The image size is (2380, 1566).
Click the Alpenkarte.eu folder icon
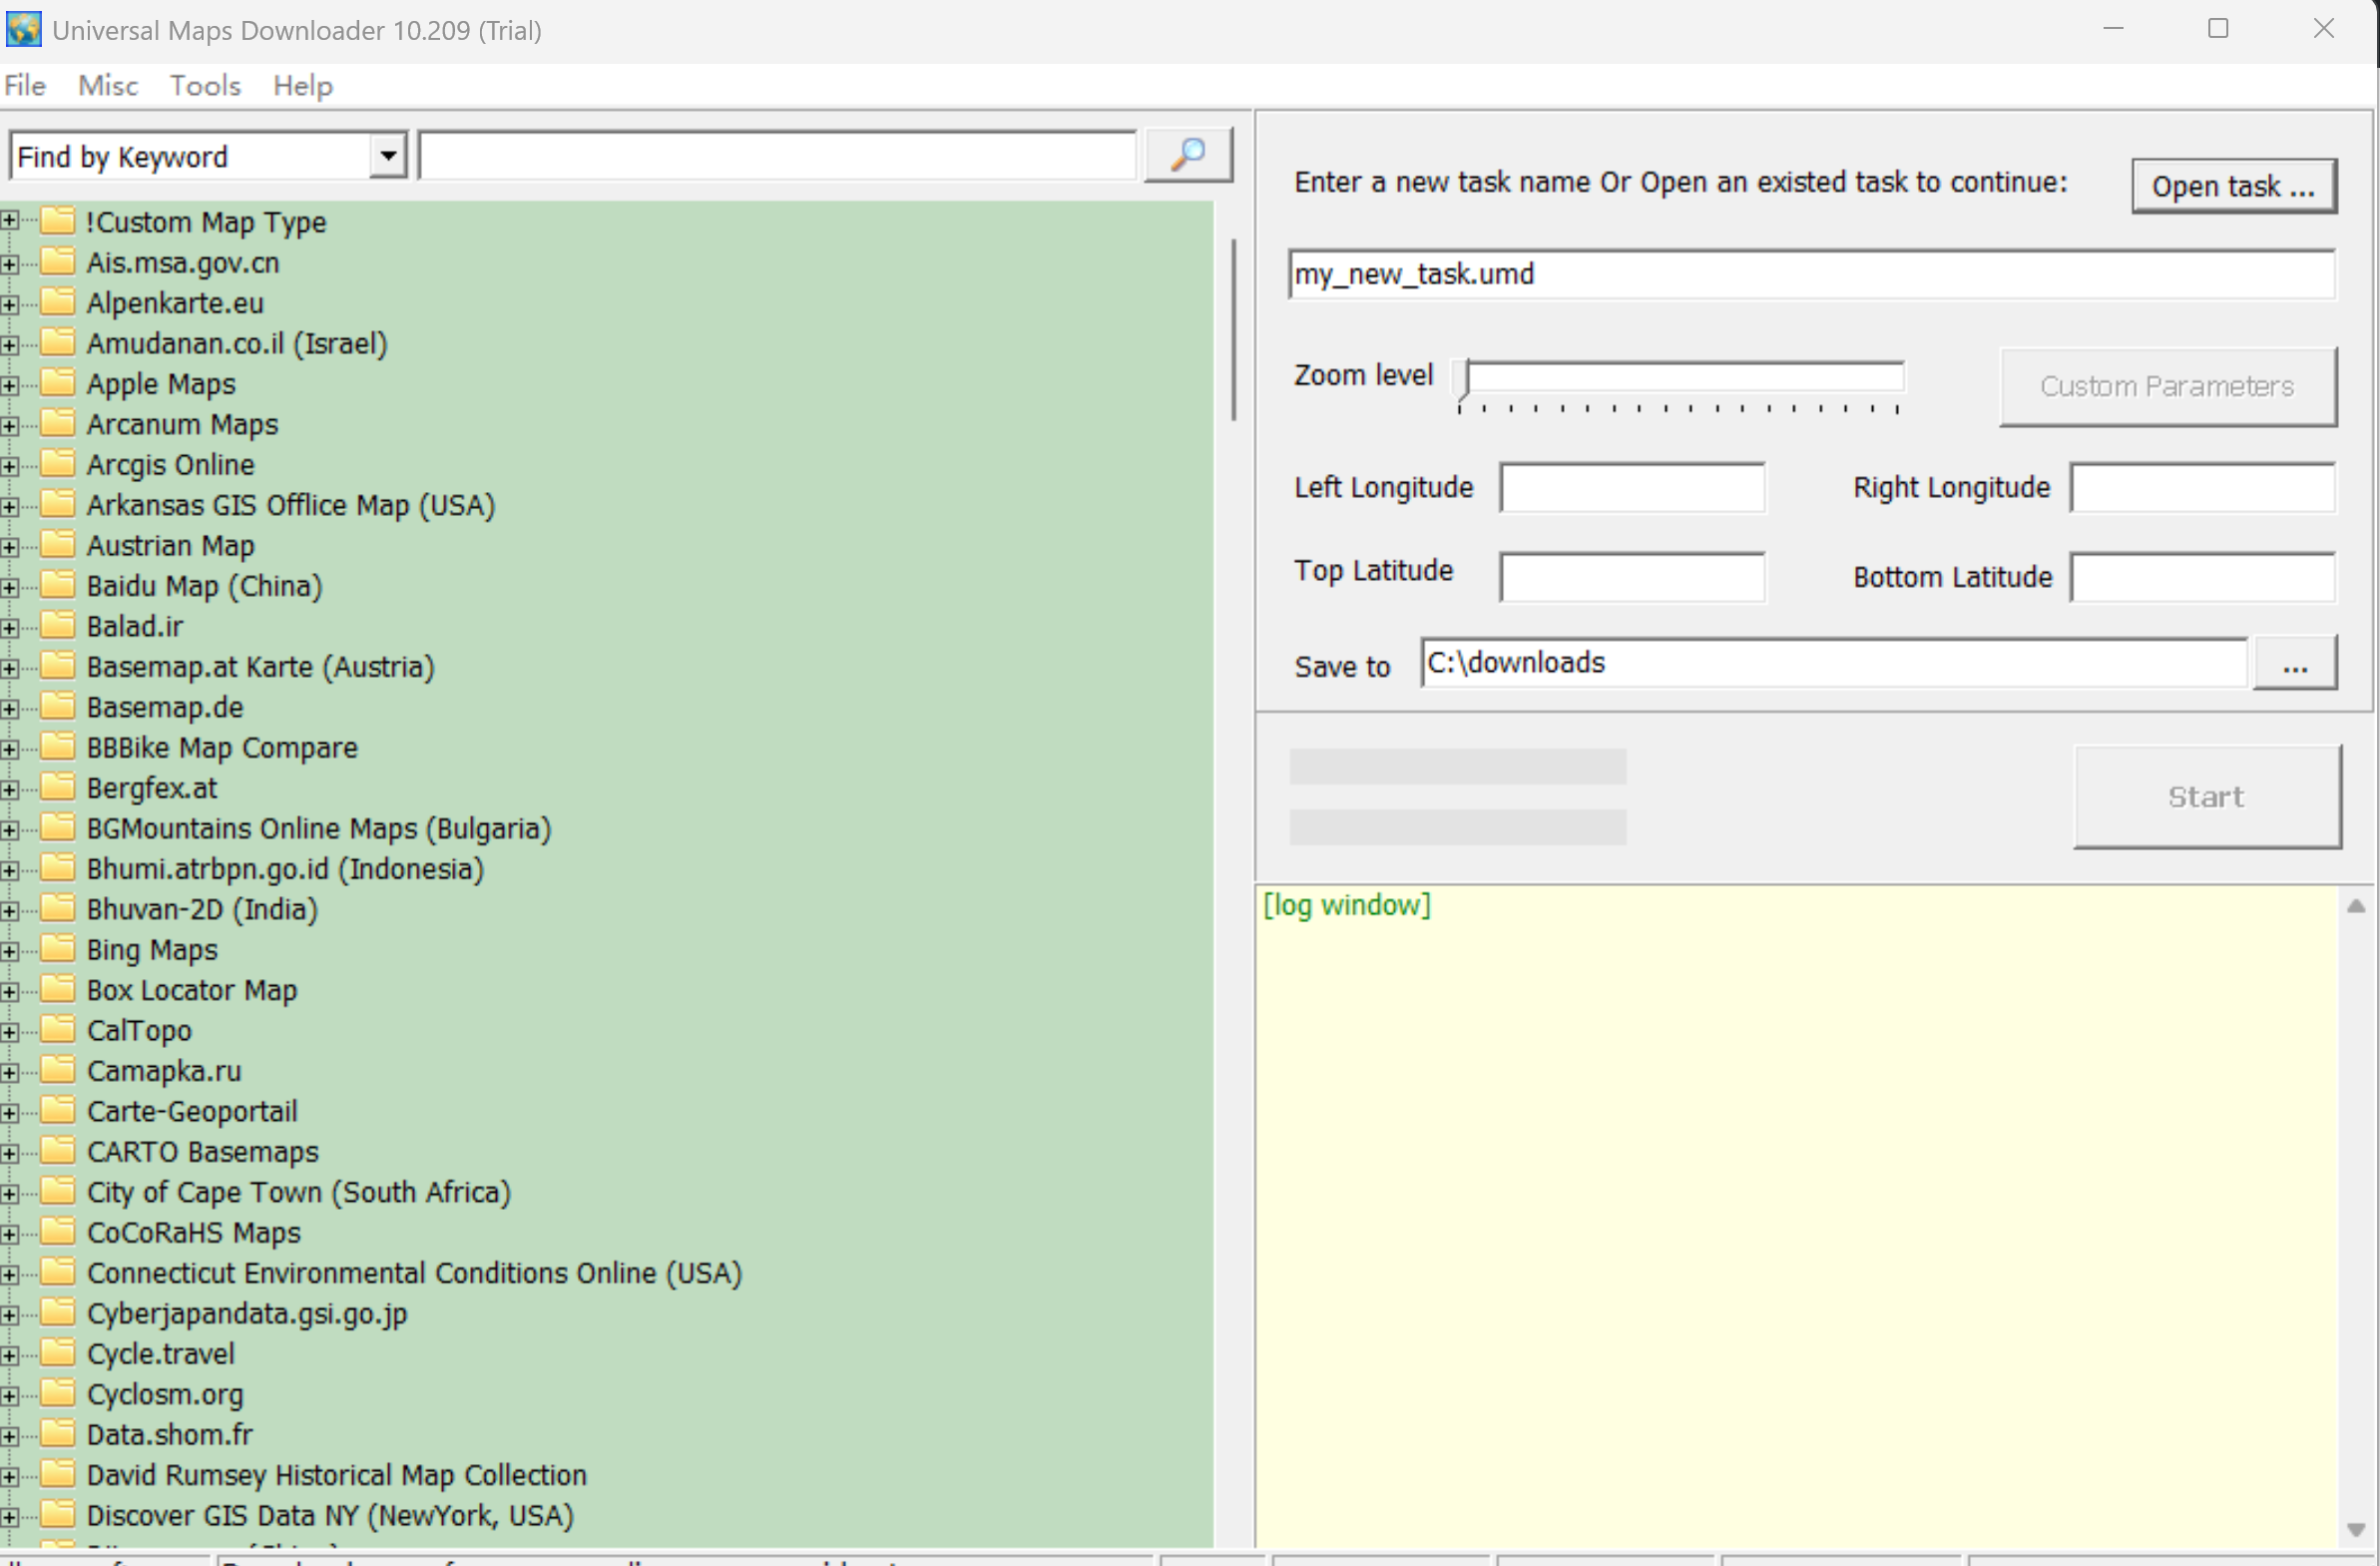58,302
